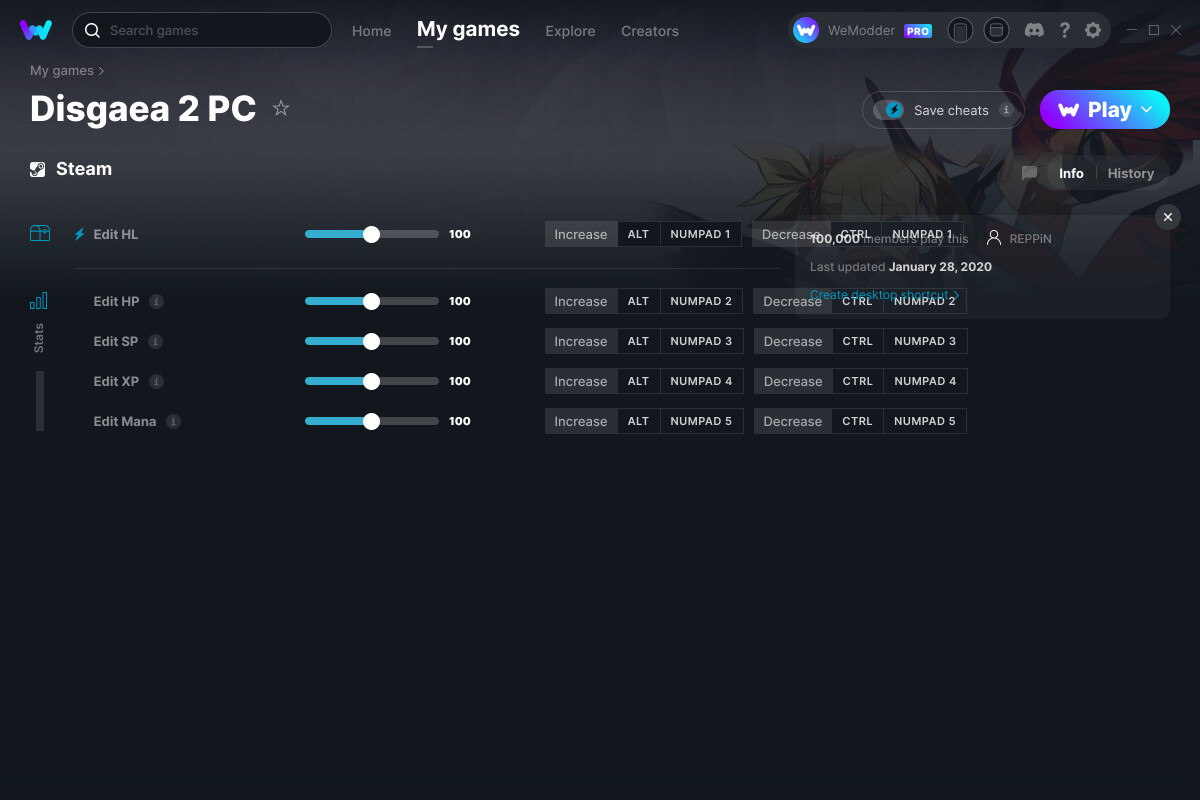Click the overlay window icon in header
Viewport: 1200px width, 800px height.
[x=996, y=30]
